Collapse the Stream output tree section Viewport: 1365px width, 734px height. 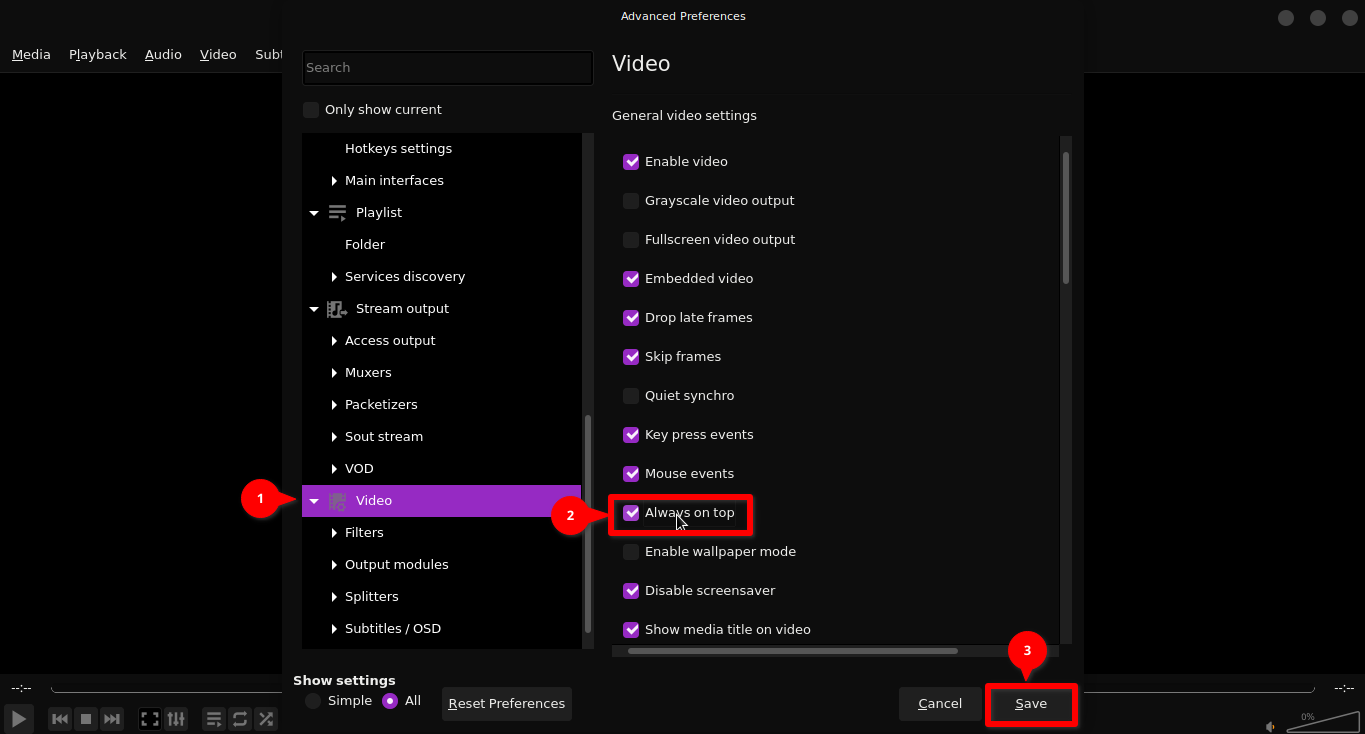(x=314, y=309)
